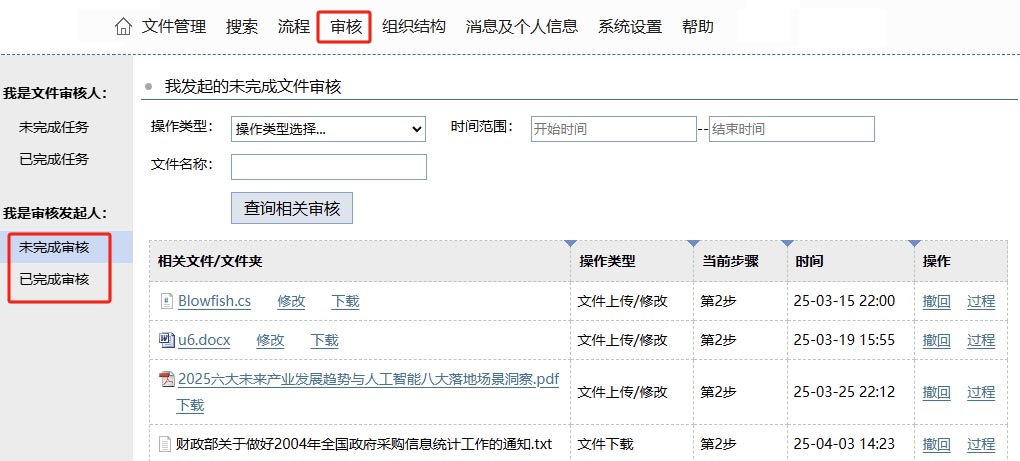Screen dimensions: 1020x461
Task: Open the 搜索 menu
Action: (x=242, y=27)
